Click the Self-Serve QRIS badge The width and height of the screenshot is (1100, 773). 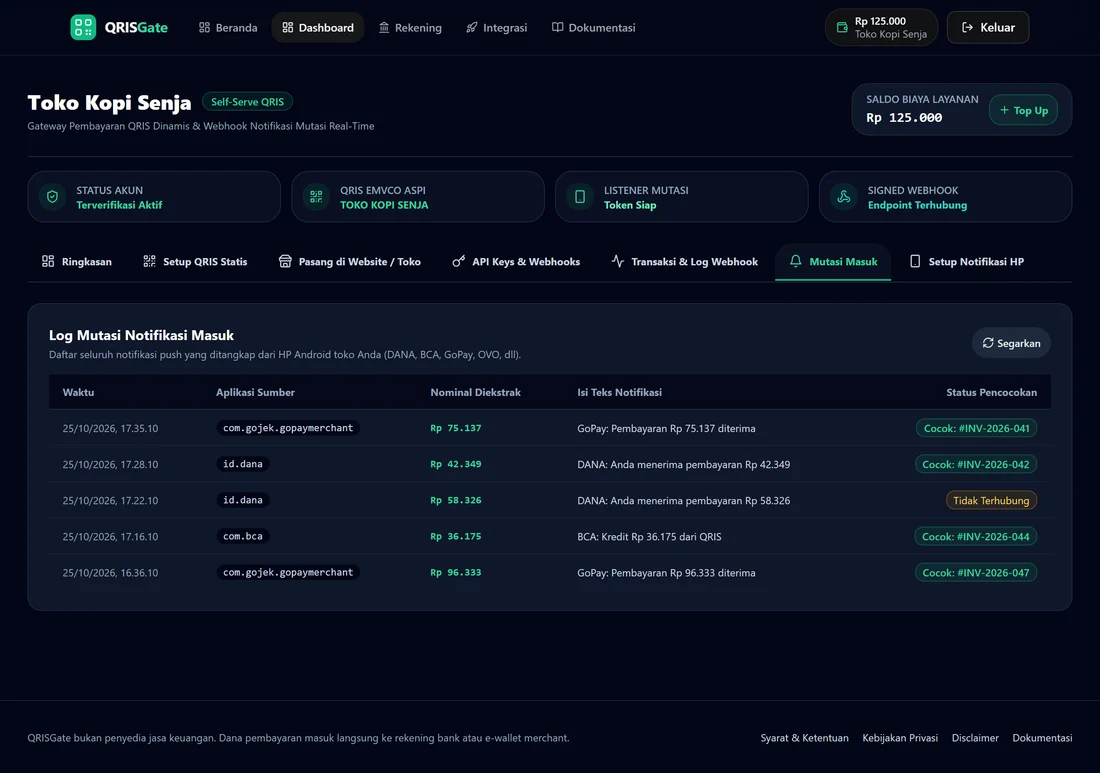(248, 102)
